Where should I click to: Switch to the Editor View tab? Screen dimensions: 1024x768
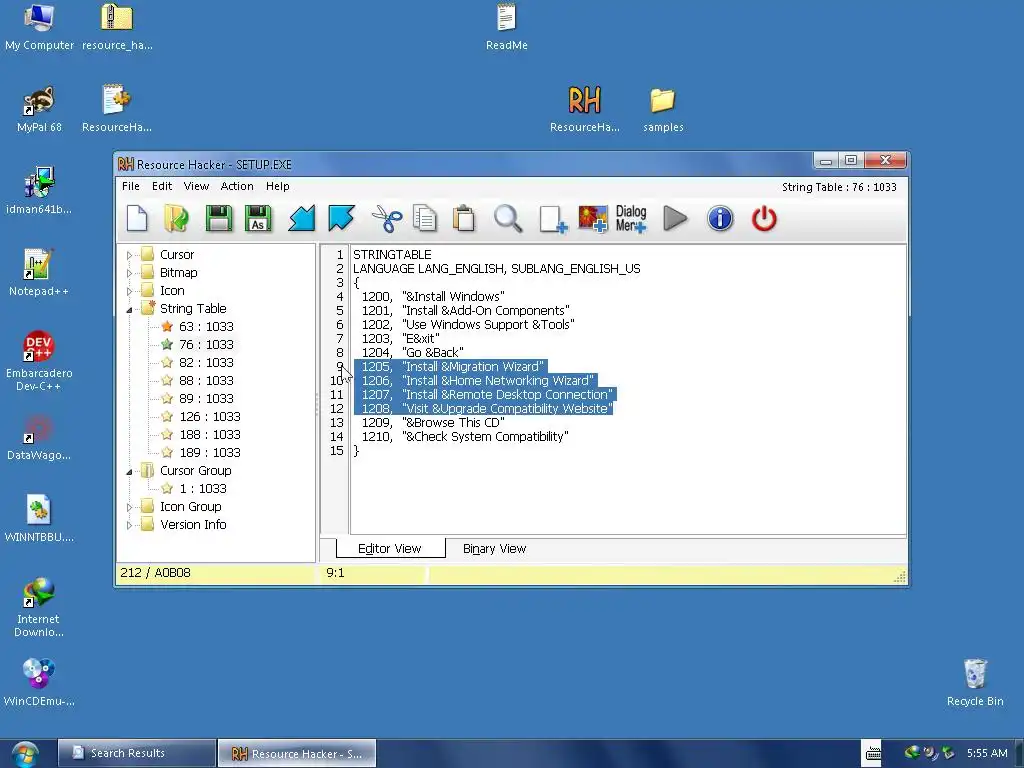coord(390,549)
